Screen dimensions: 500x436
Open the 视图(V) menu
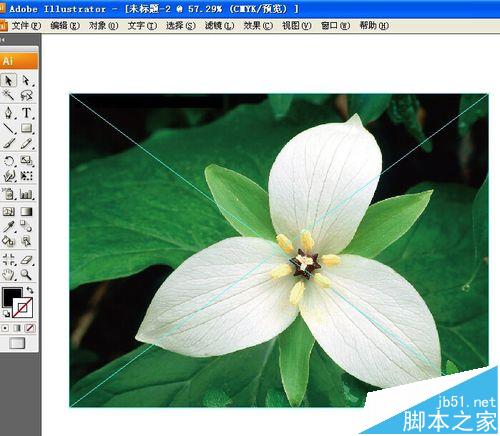[x=297, y=26]
